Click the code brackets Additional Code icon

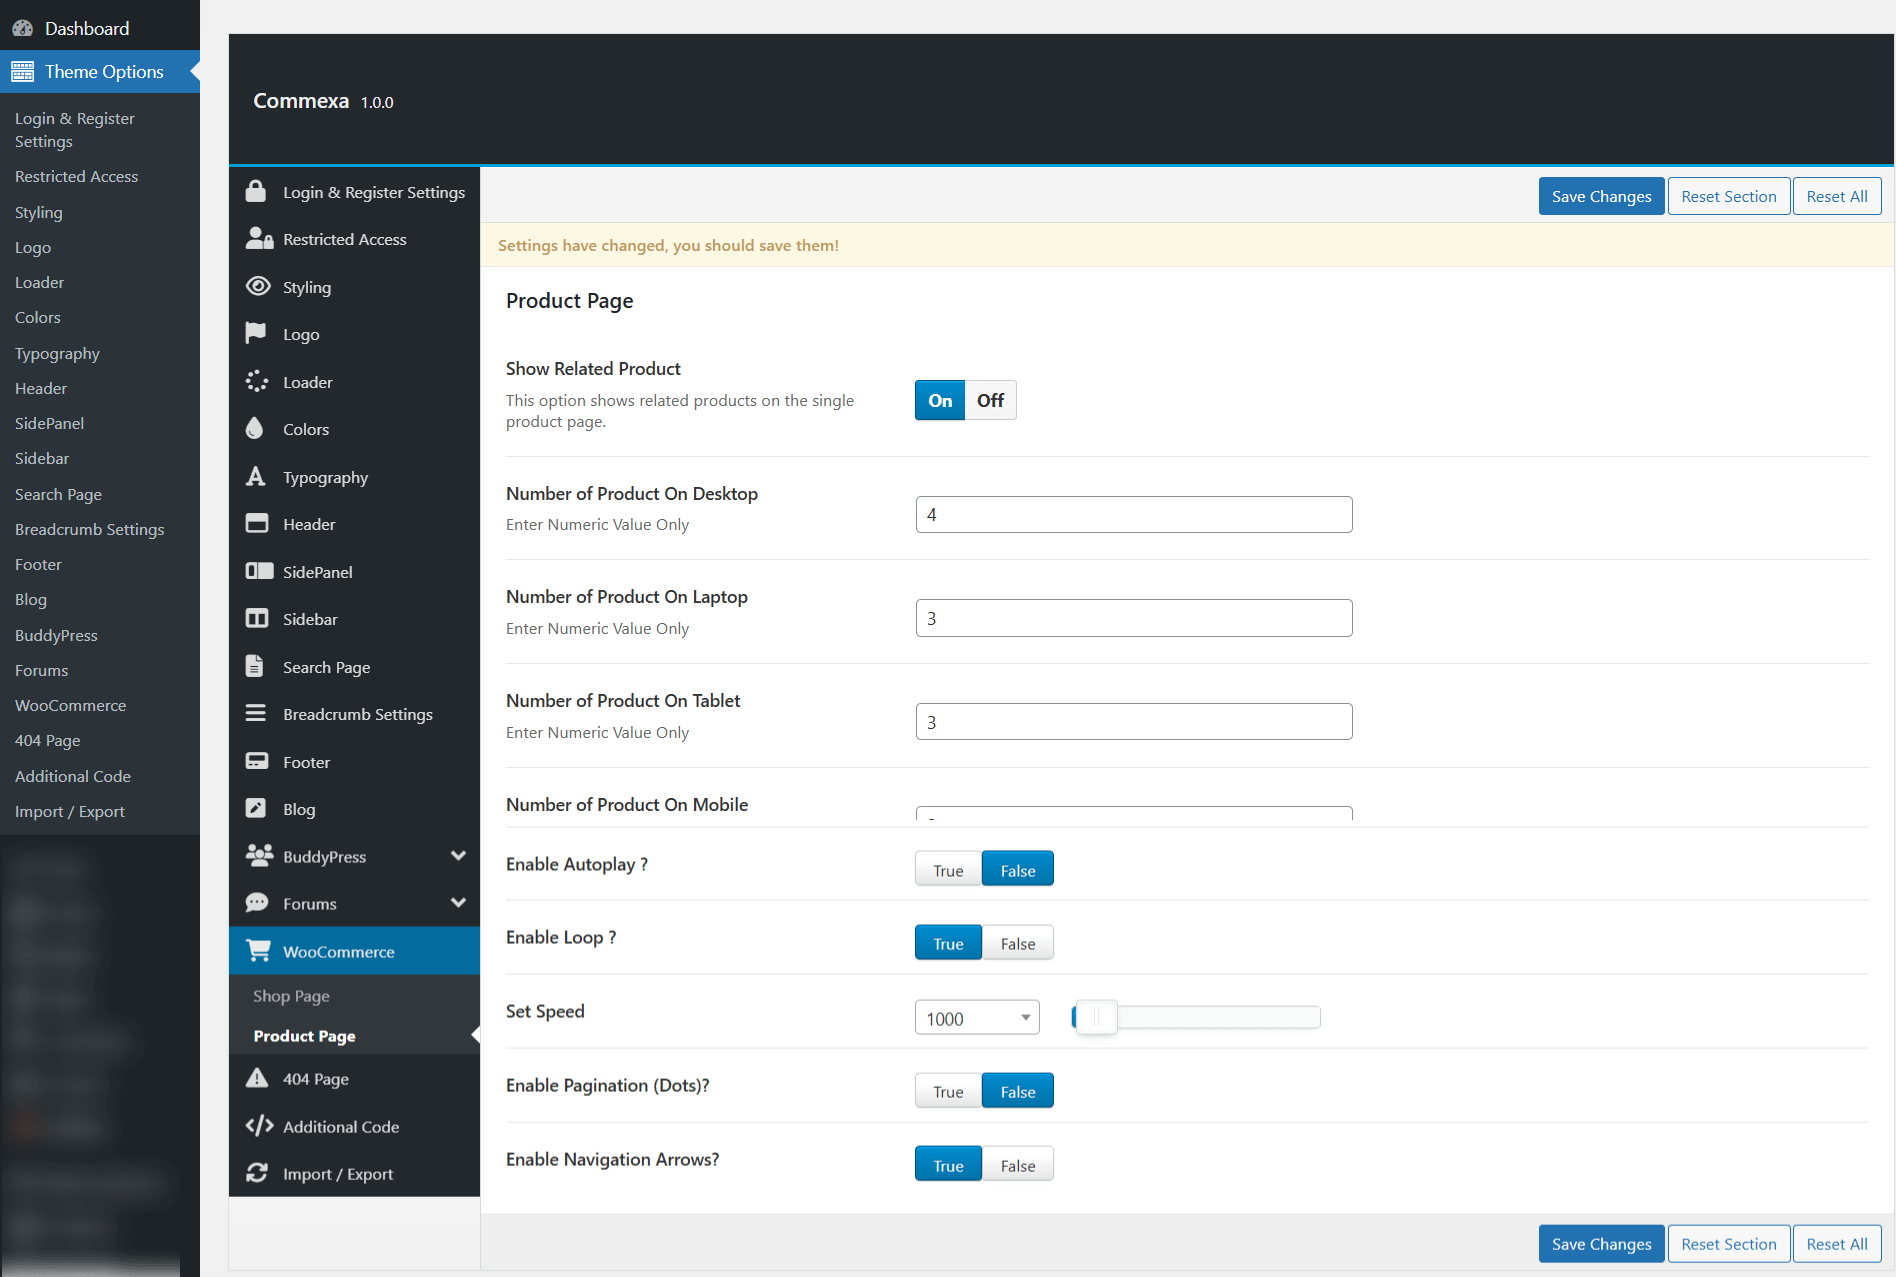pos(259,1126)
